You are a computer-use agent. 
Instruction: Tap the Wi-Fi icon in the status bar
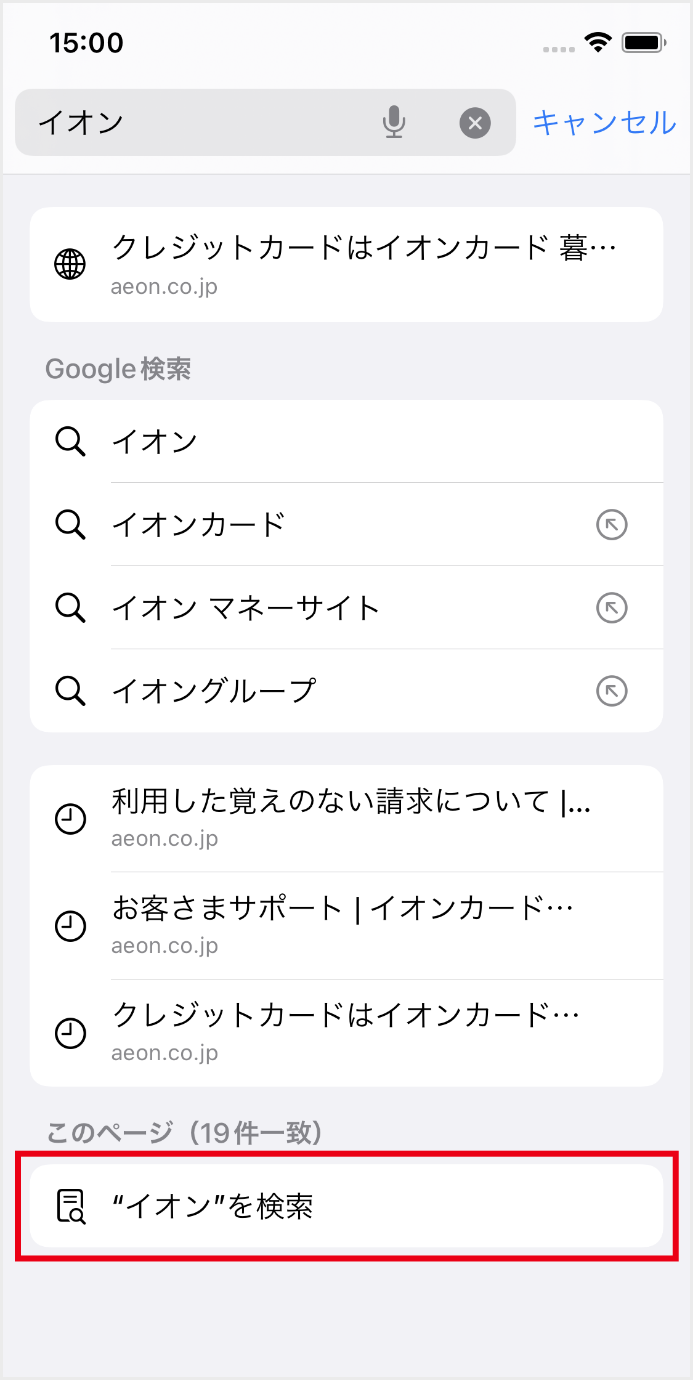tap(597, 42)
